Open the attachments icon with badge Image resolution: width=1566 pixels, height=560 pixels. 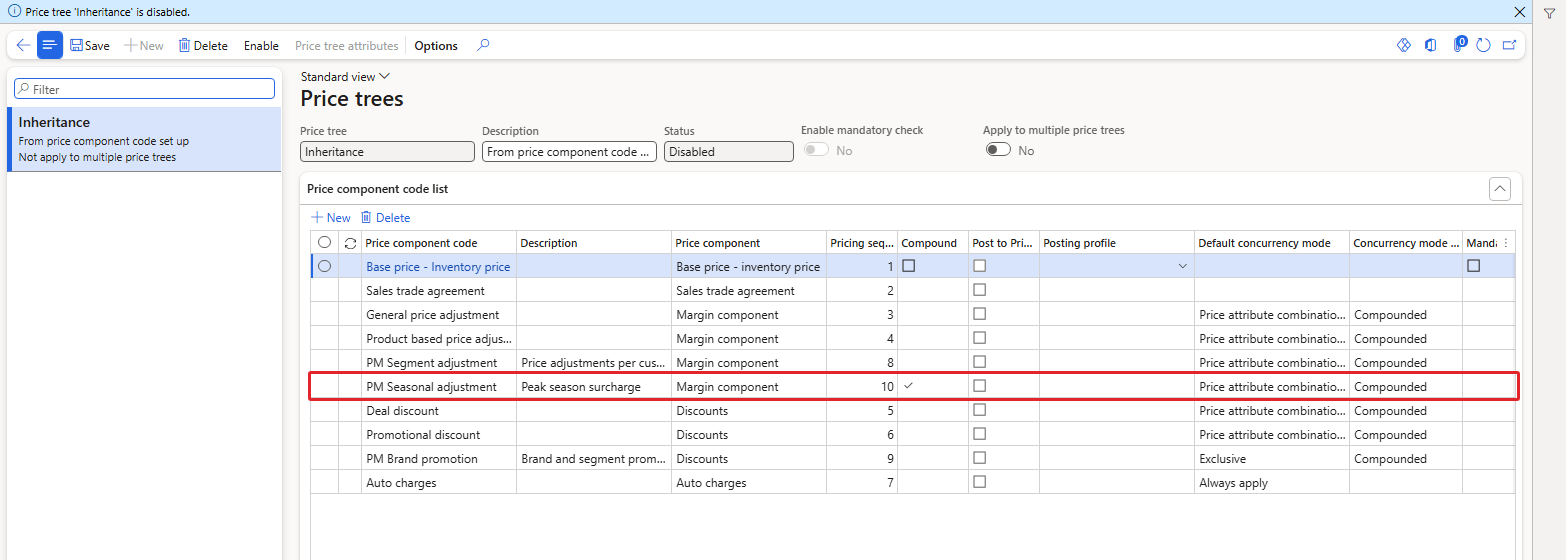[x=1459, y=44]
